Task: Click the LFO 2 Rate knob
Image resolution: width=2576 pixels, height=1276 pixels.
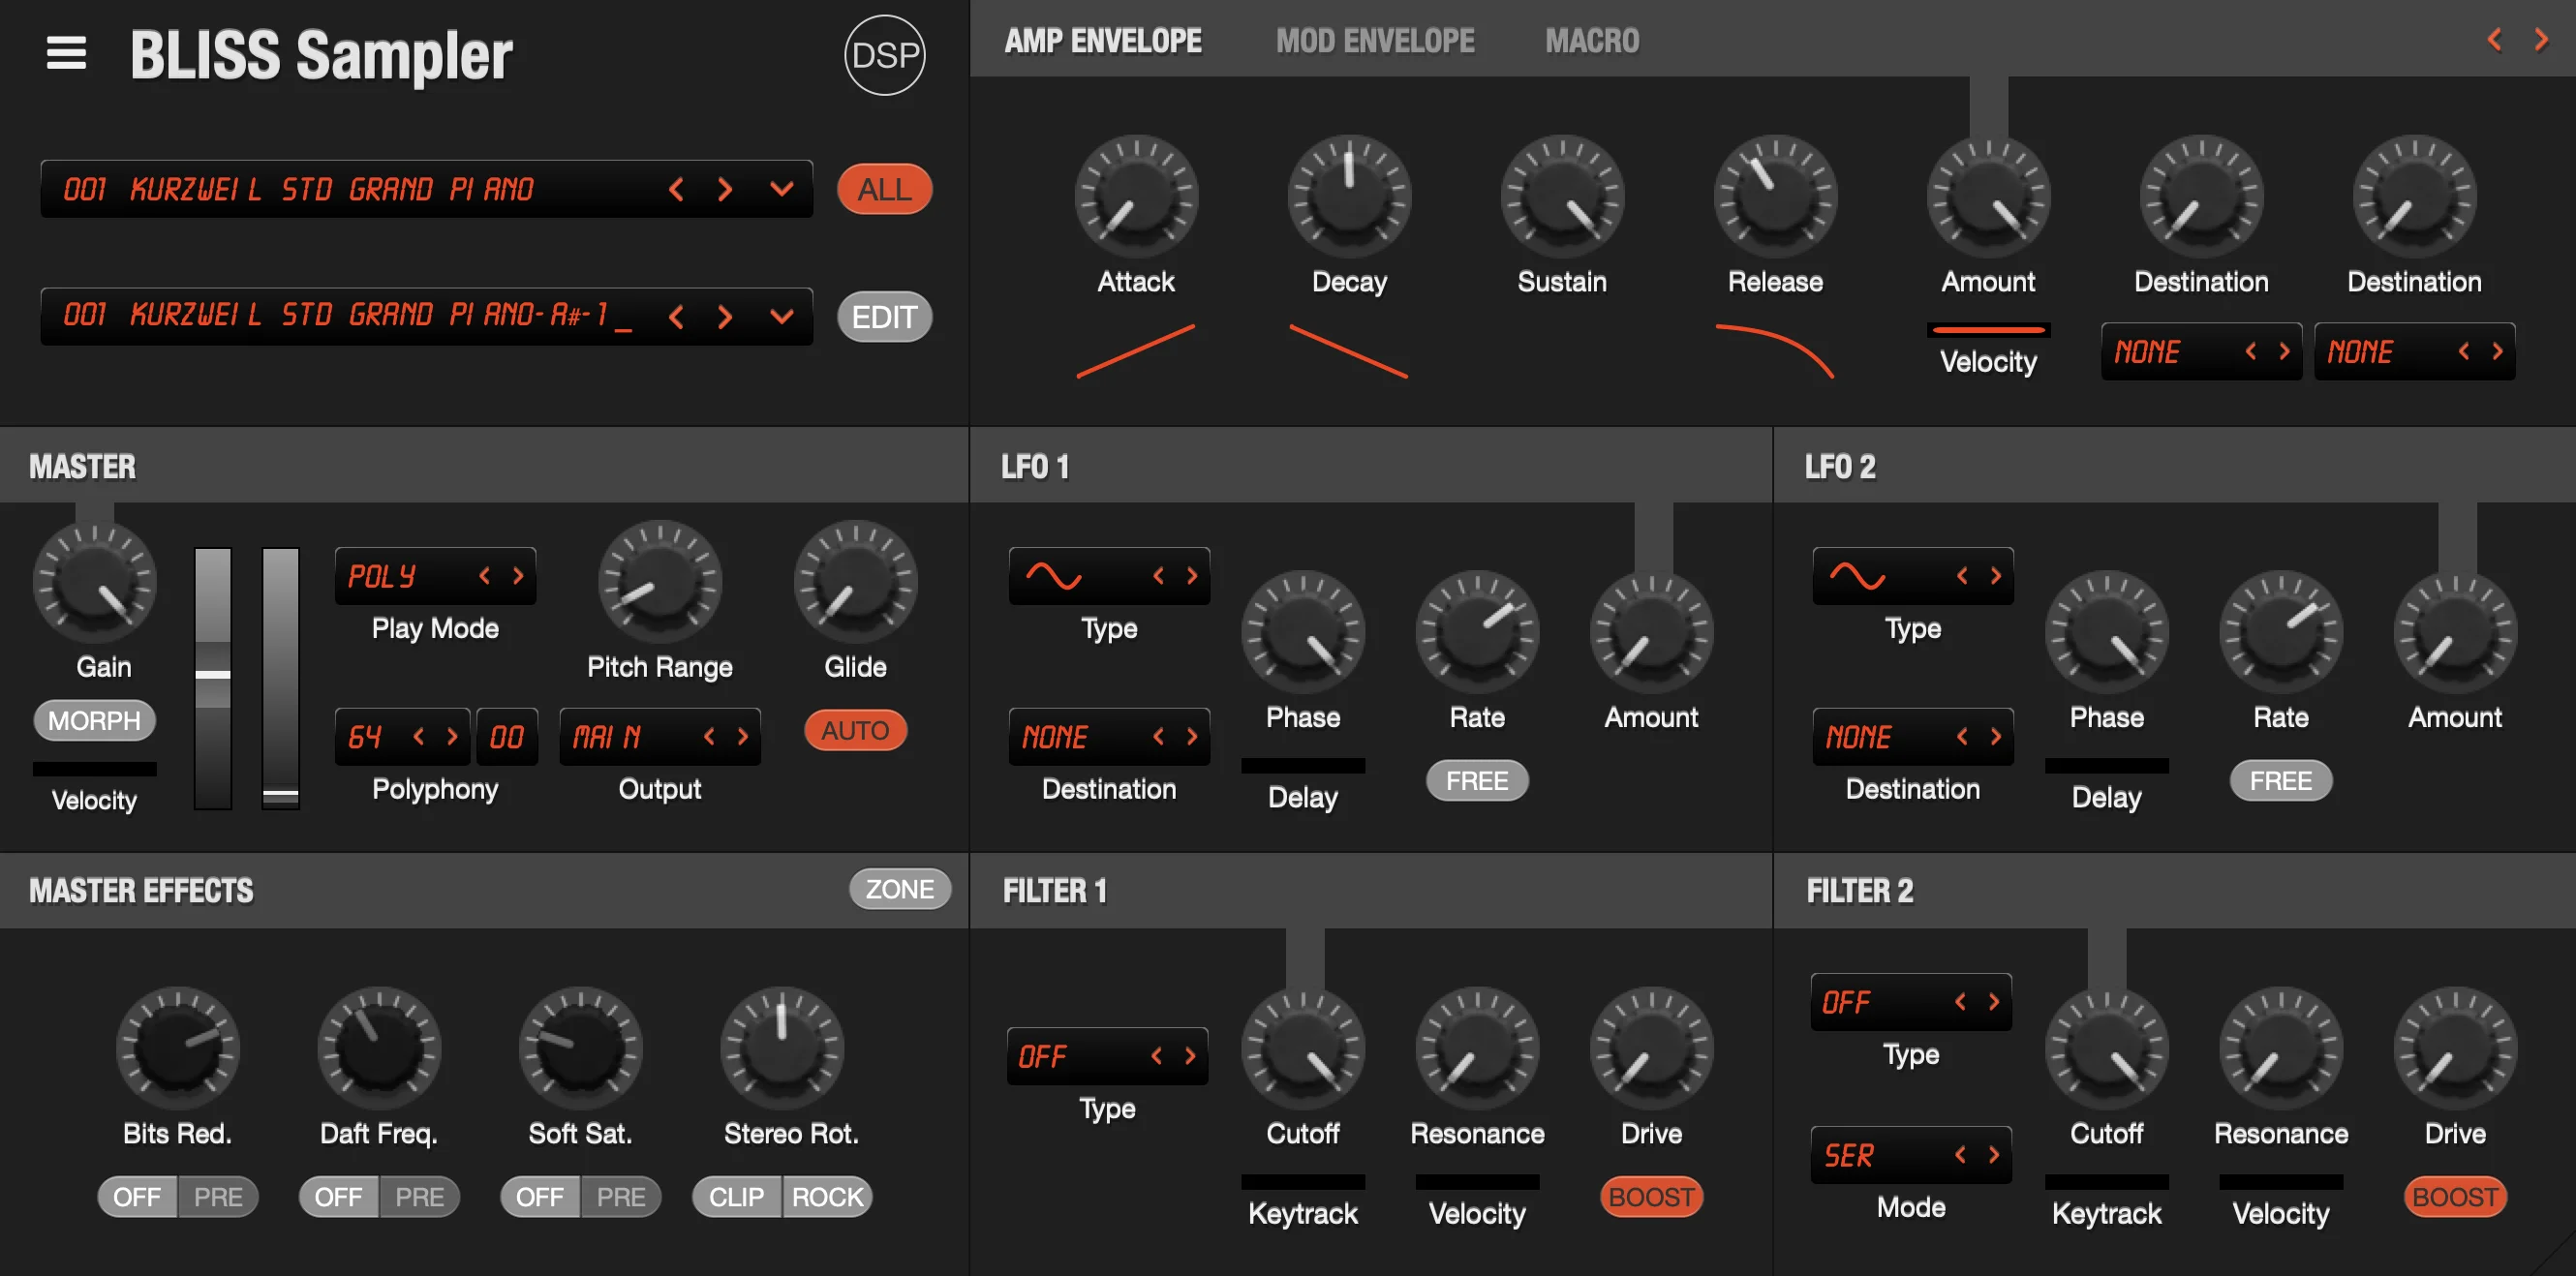Action: tap(2281, 633)
